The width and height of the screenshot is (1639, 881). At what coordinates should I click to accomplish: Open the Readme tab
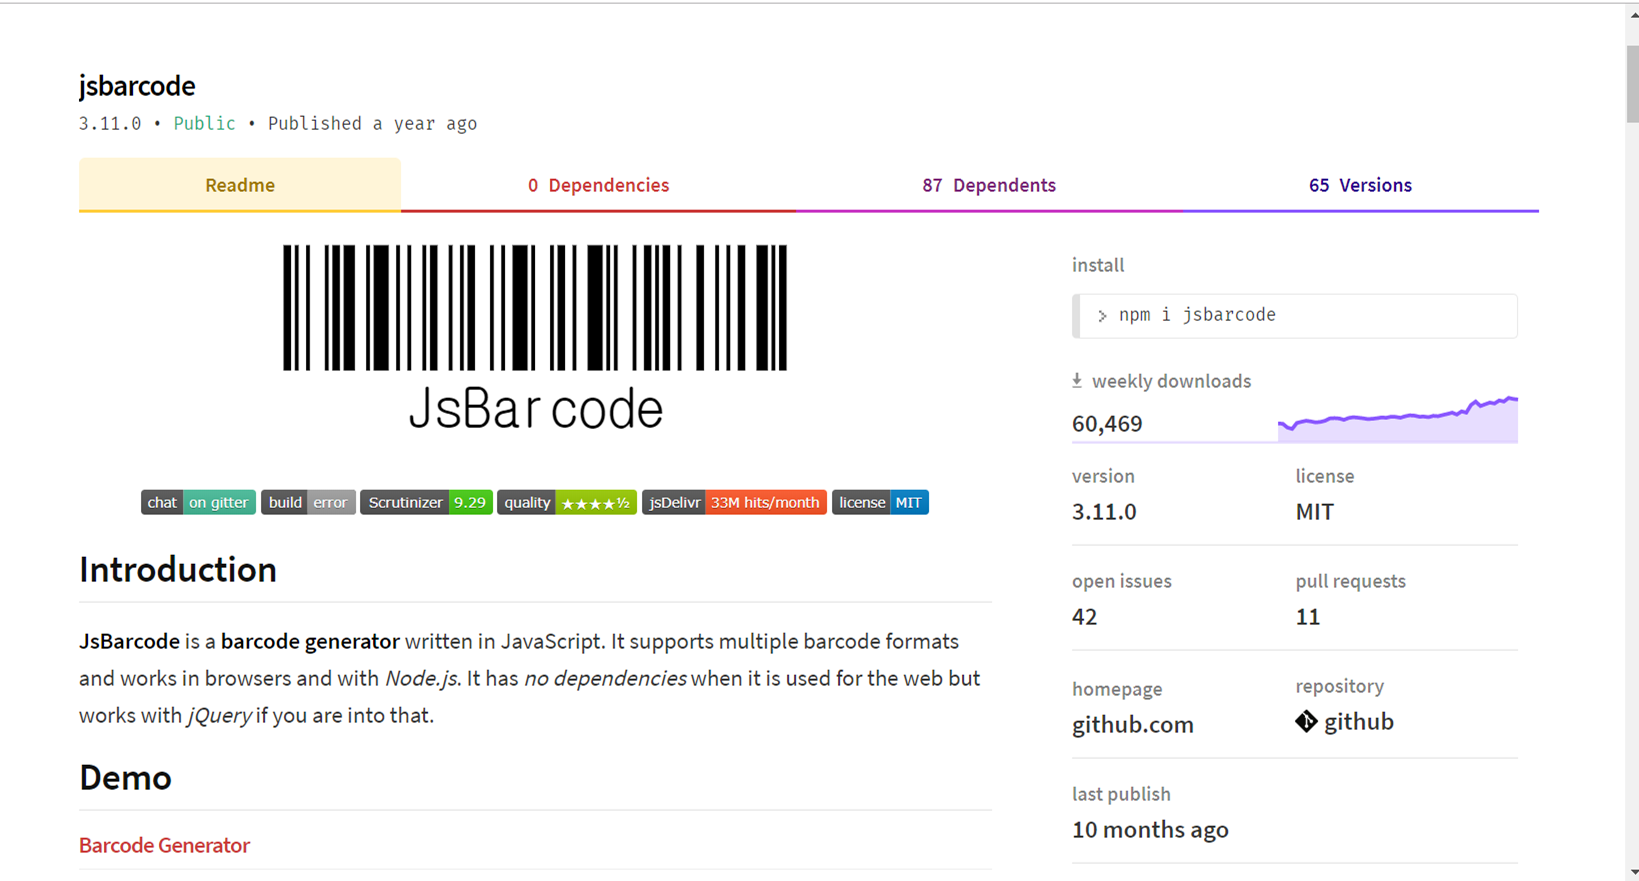(x=240, y=185)
